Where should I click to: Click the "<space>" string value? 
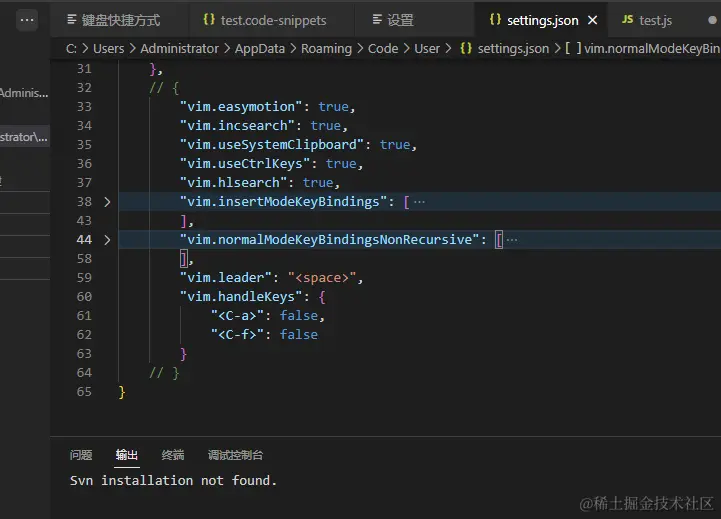322,278
